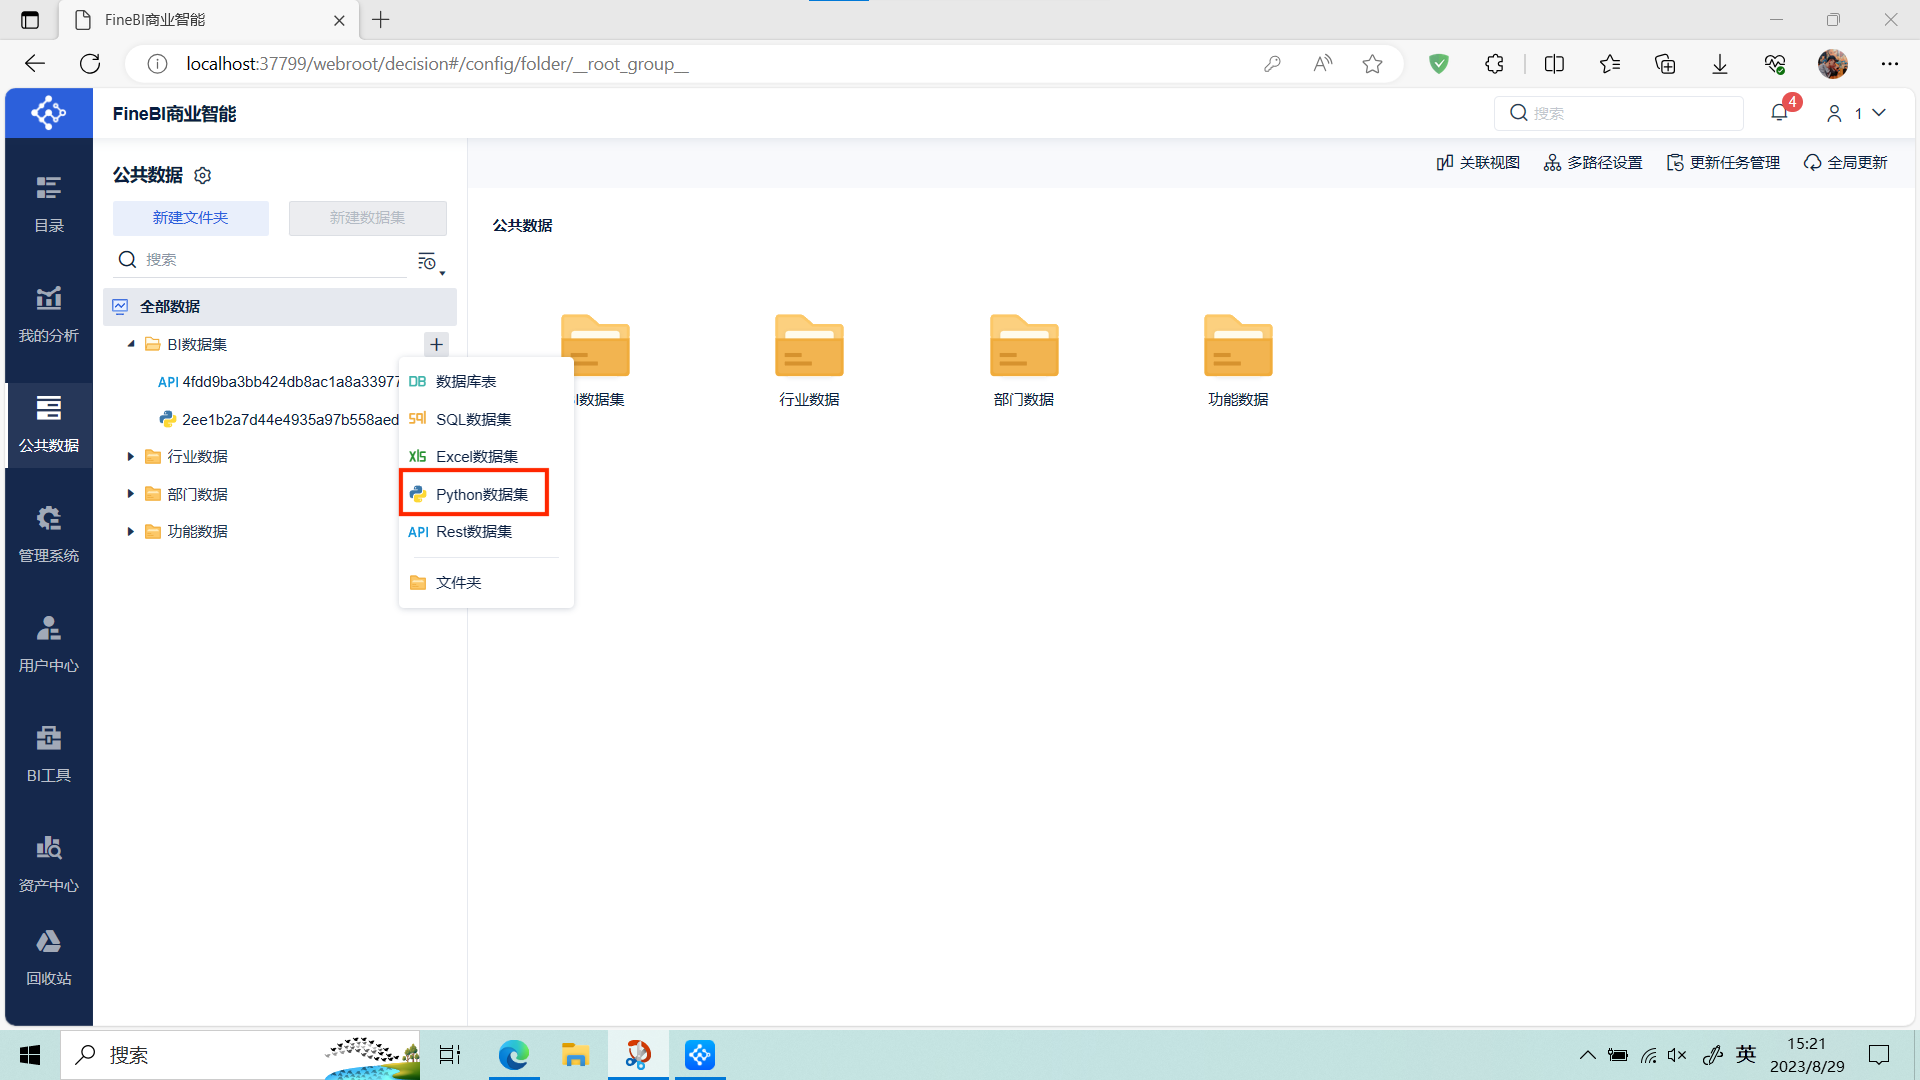Open browser extensions puzzle icon

point(1494,64)
